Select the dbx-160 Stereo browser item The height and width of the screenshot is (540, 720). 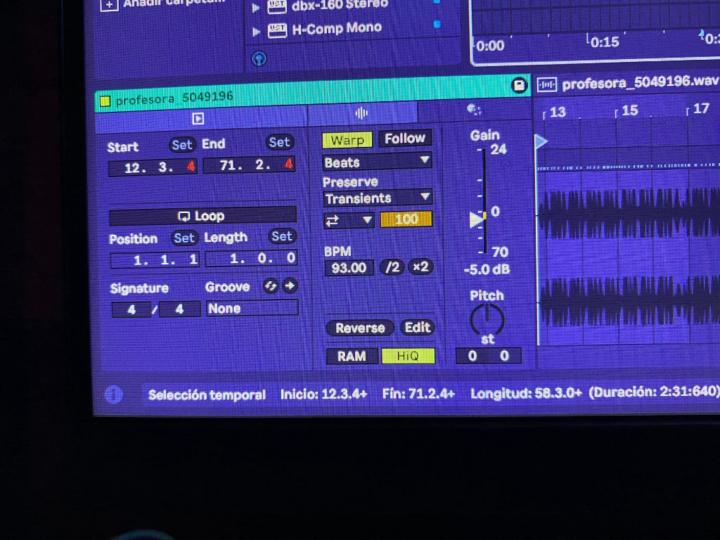pyautogui.click(x=340, y=5)
